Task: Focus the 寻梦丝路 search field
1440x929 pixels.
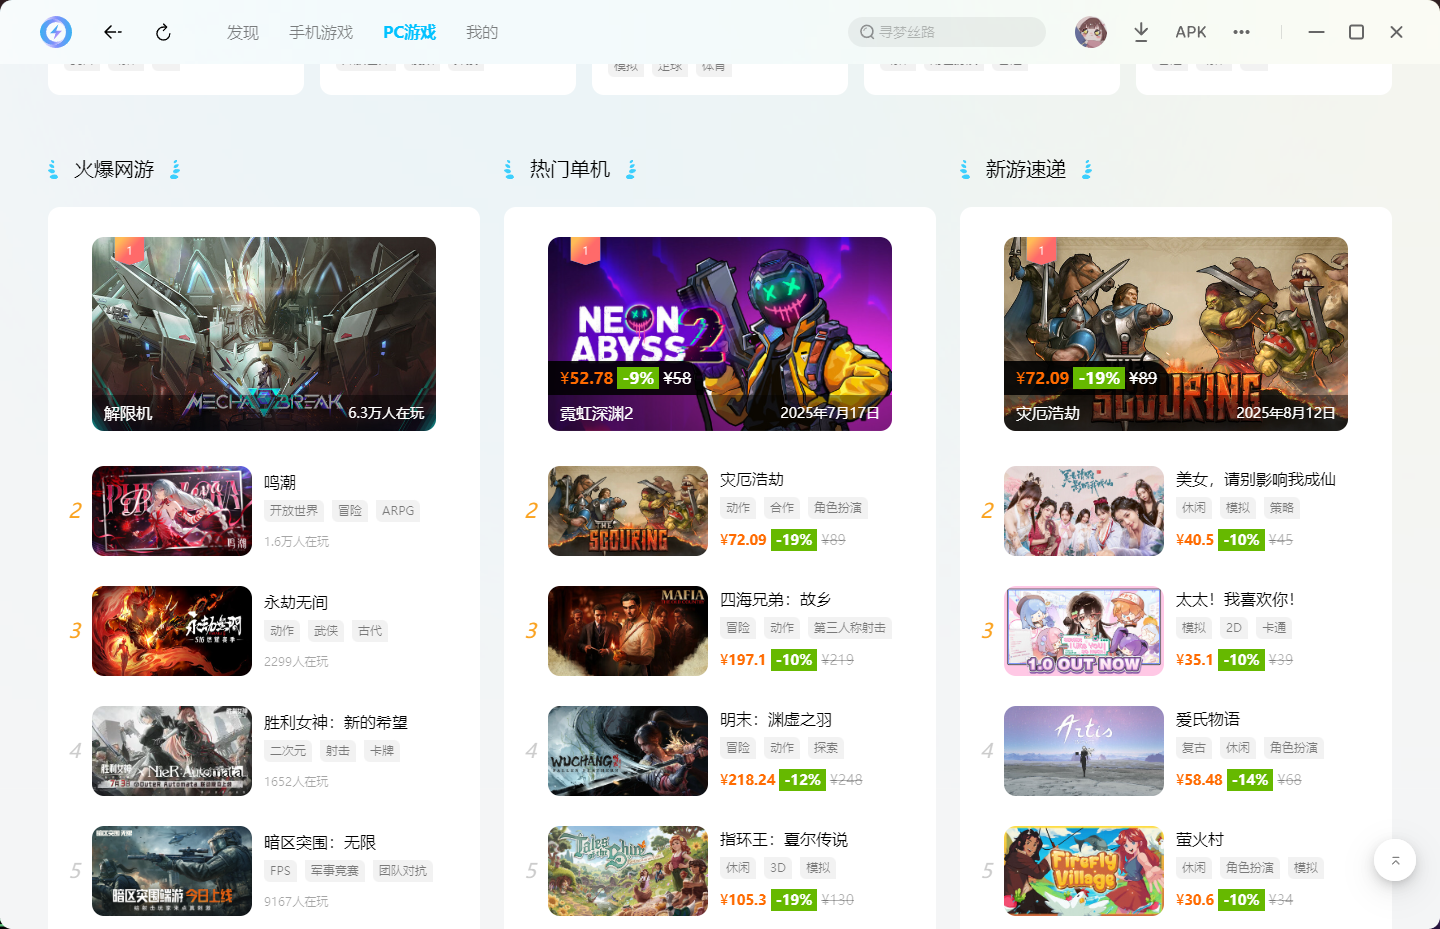Action: pos(947,32)
